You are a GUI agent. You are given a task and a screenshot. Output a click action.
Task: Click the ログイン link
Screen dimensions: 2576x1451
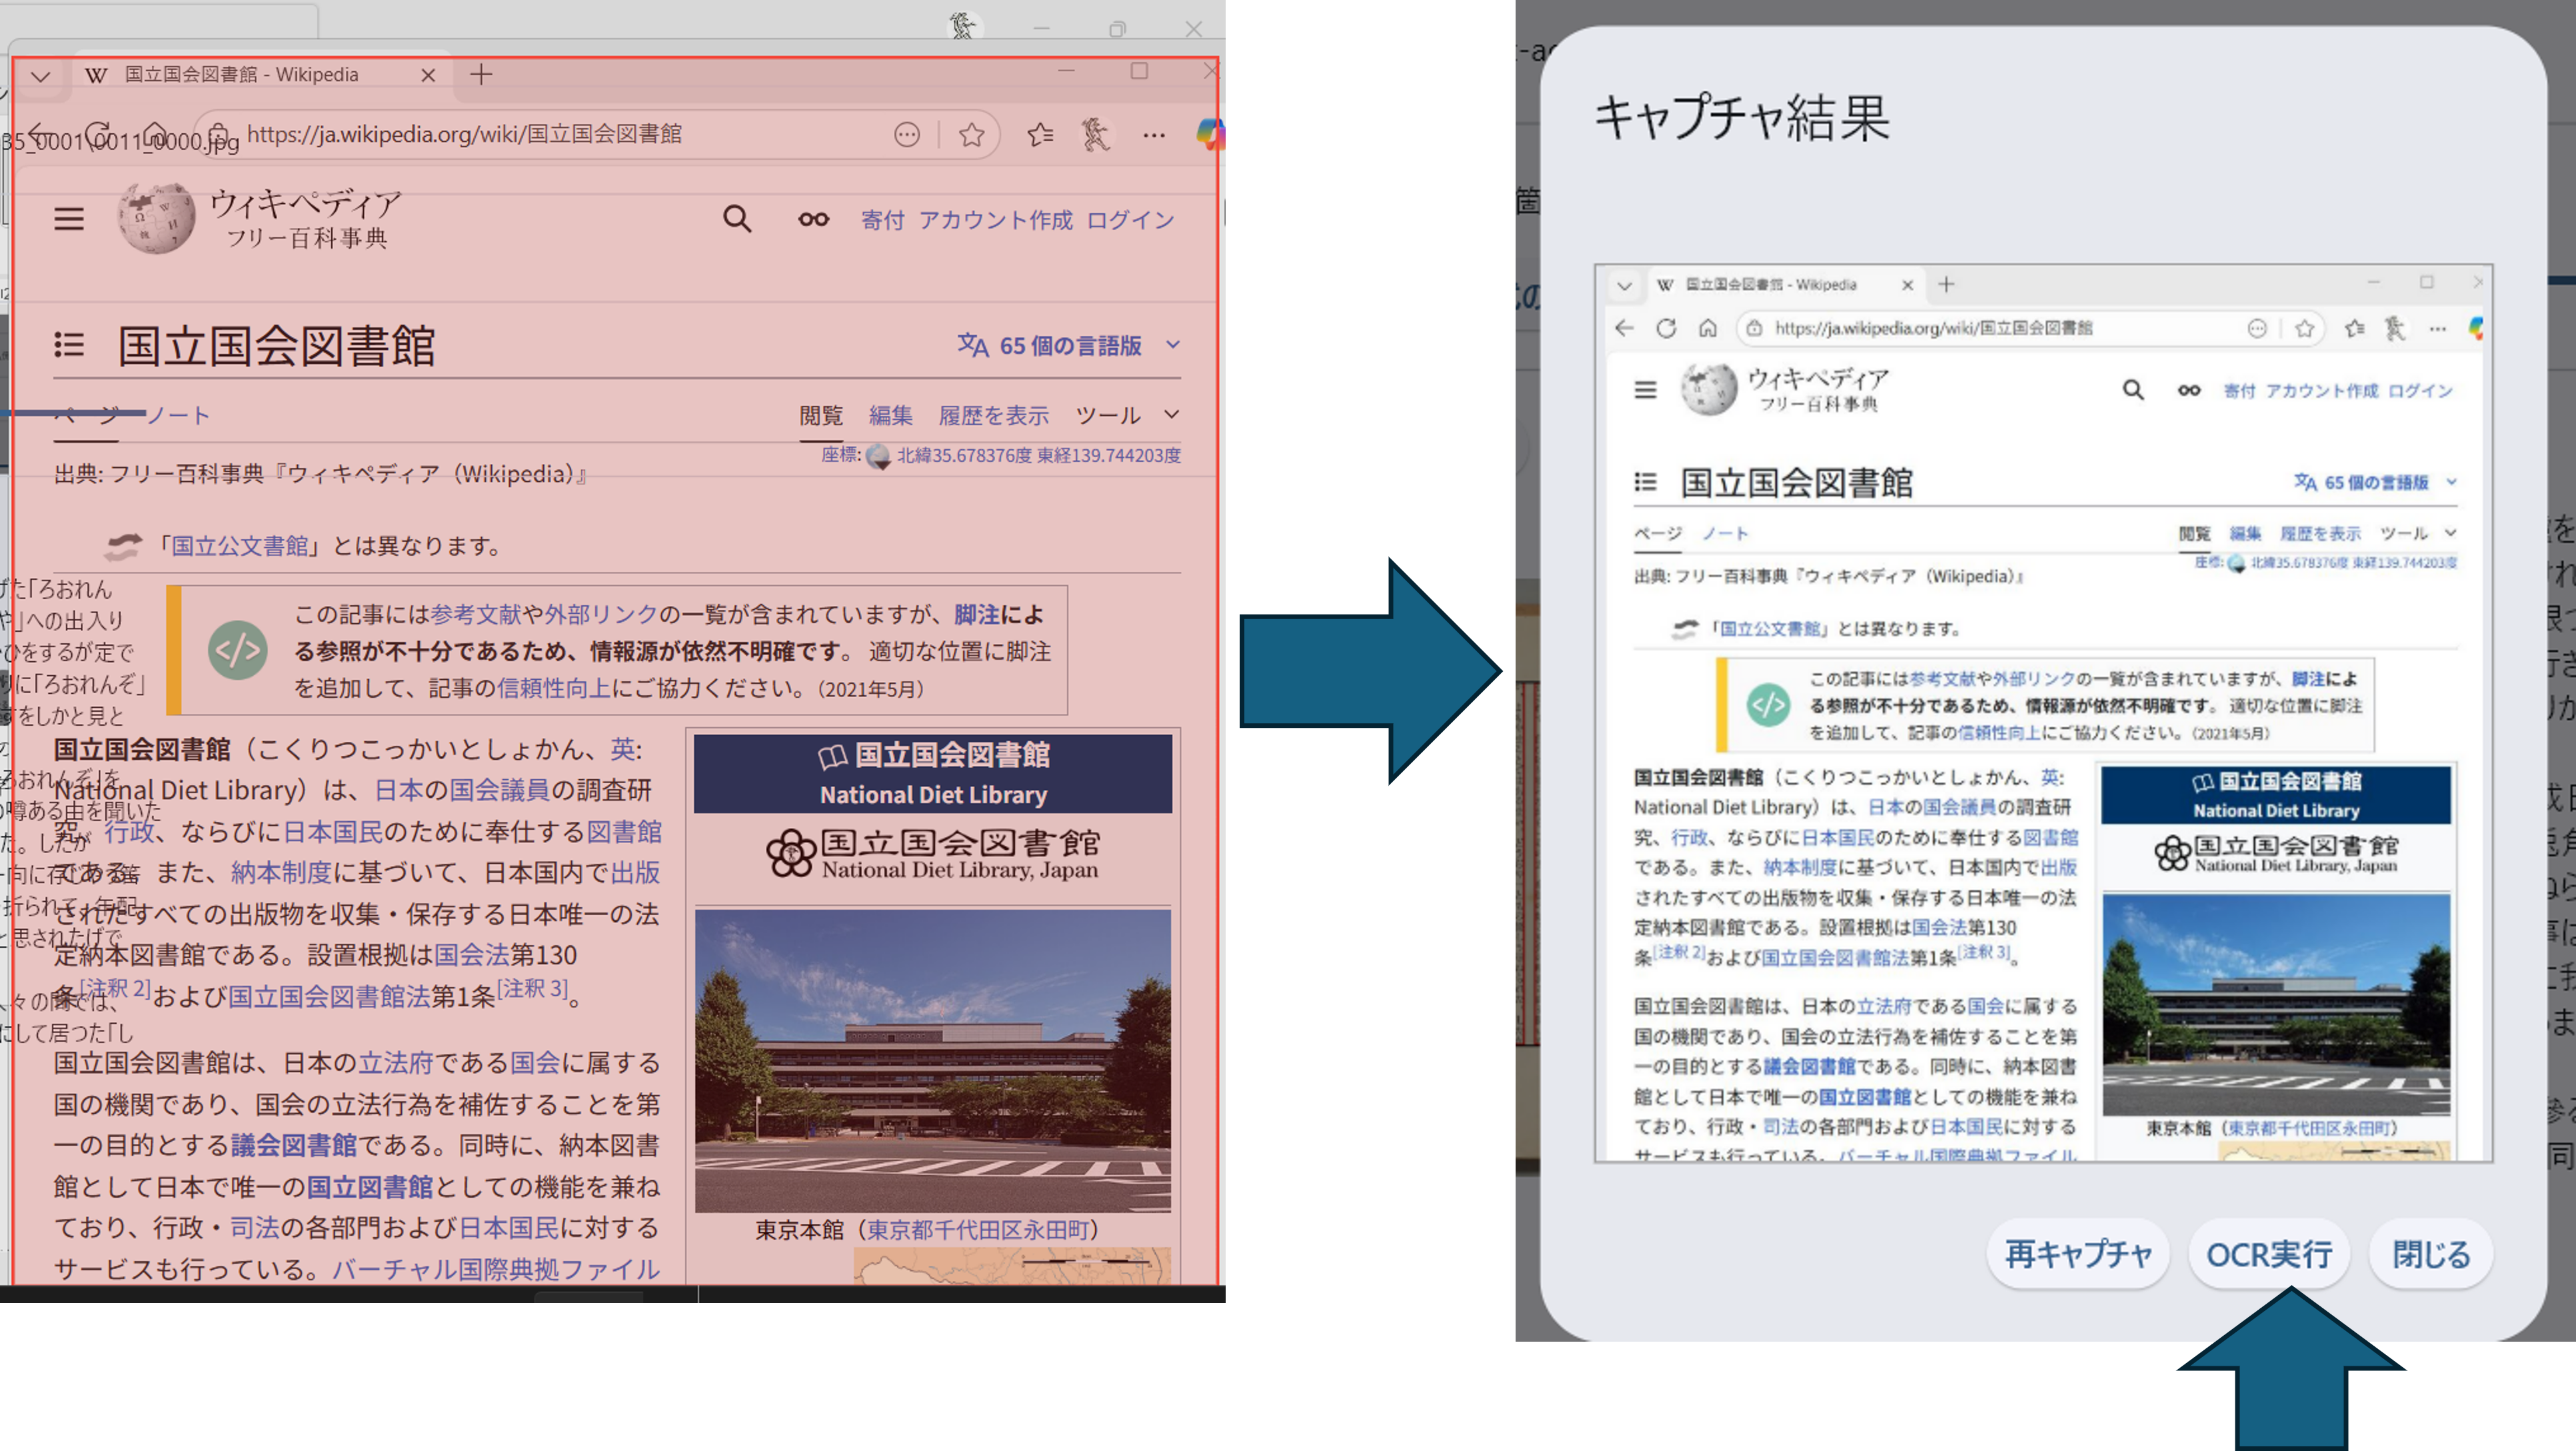click(1130, 220)
